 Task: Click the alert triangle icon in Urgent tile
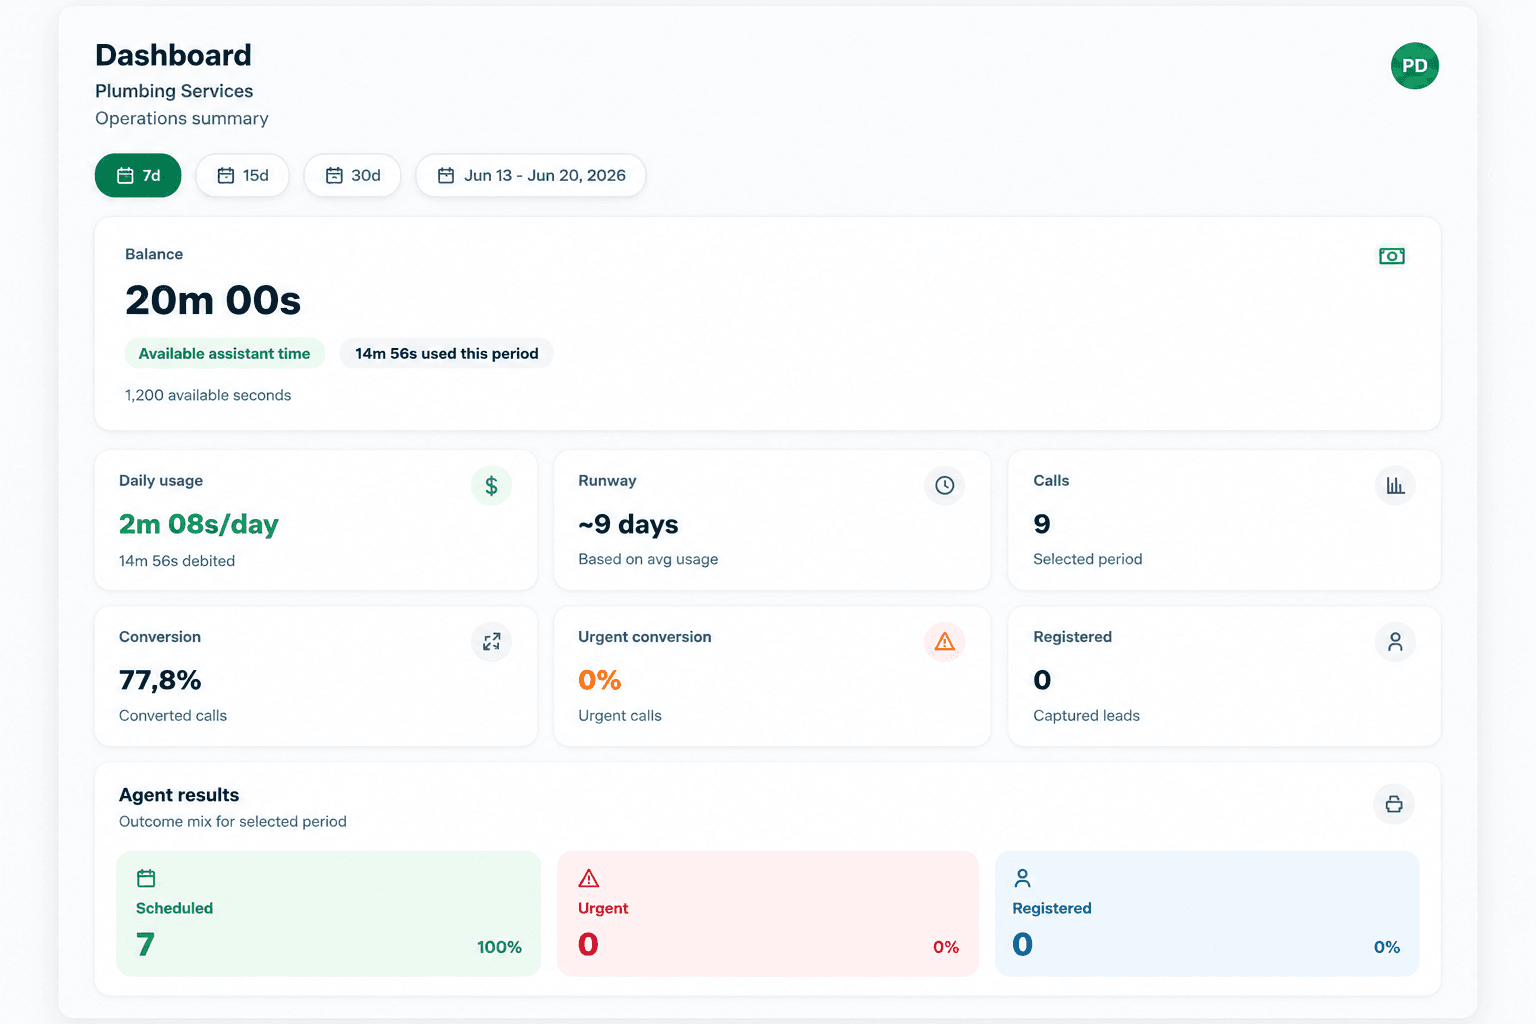tap(589, 878)
